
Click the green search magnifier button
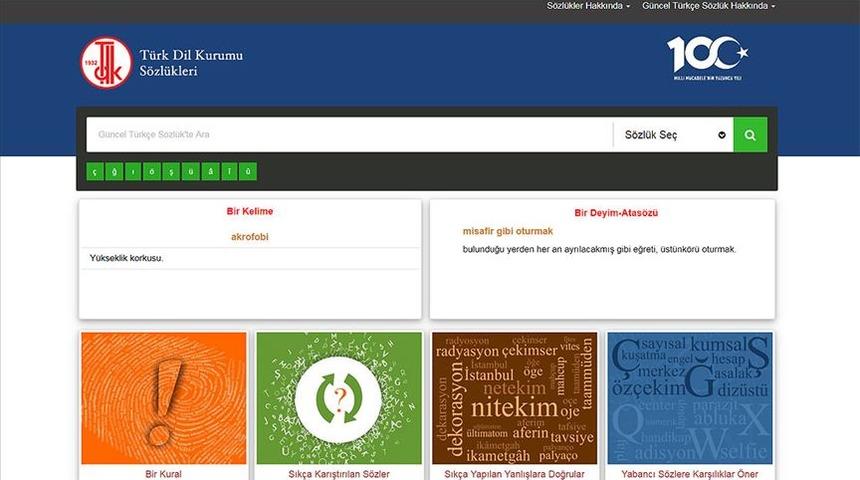click(x=750, y=135)
